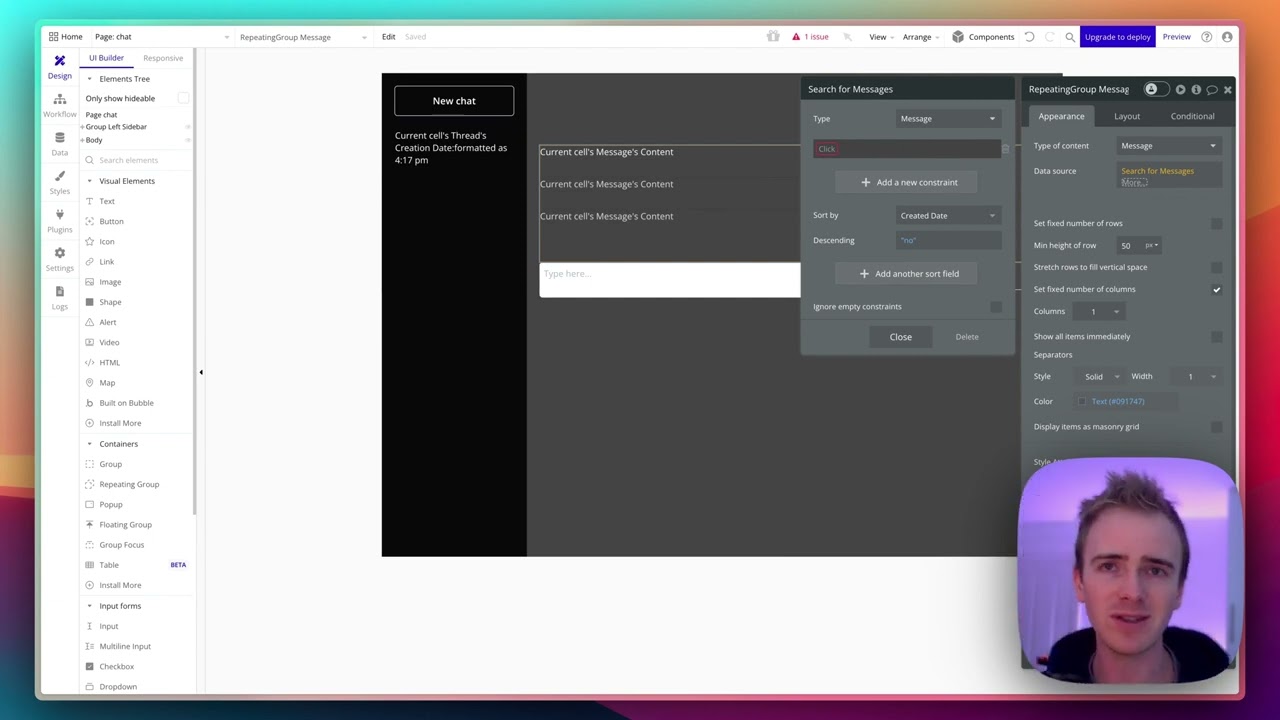Viewport: 1280px width, 720px height.
Task: Add Icon element from Visual Elements
Action: 107,241
